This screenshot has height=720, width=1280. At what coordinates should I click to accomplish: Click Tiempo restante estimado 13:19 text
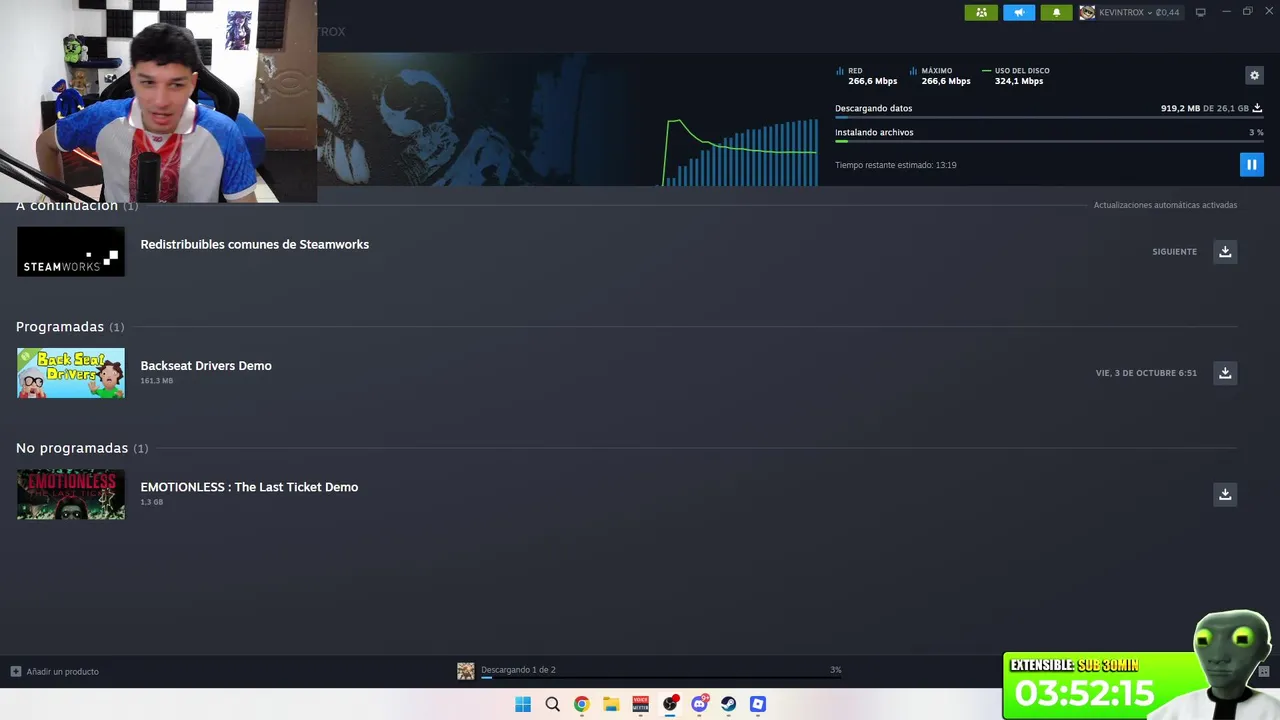pyautogui.click(x=896, y=165)
